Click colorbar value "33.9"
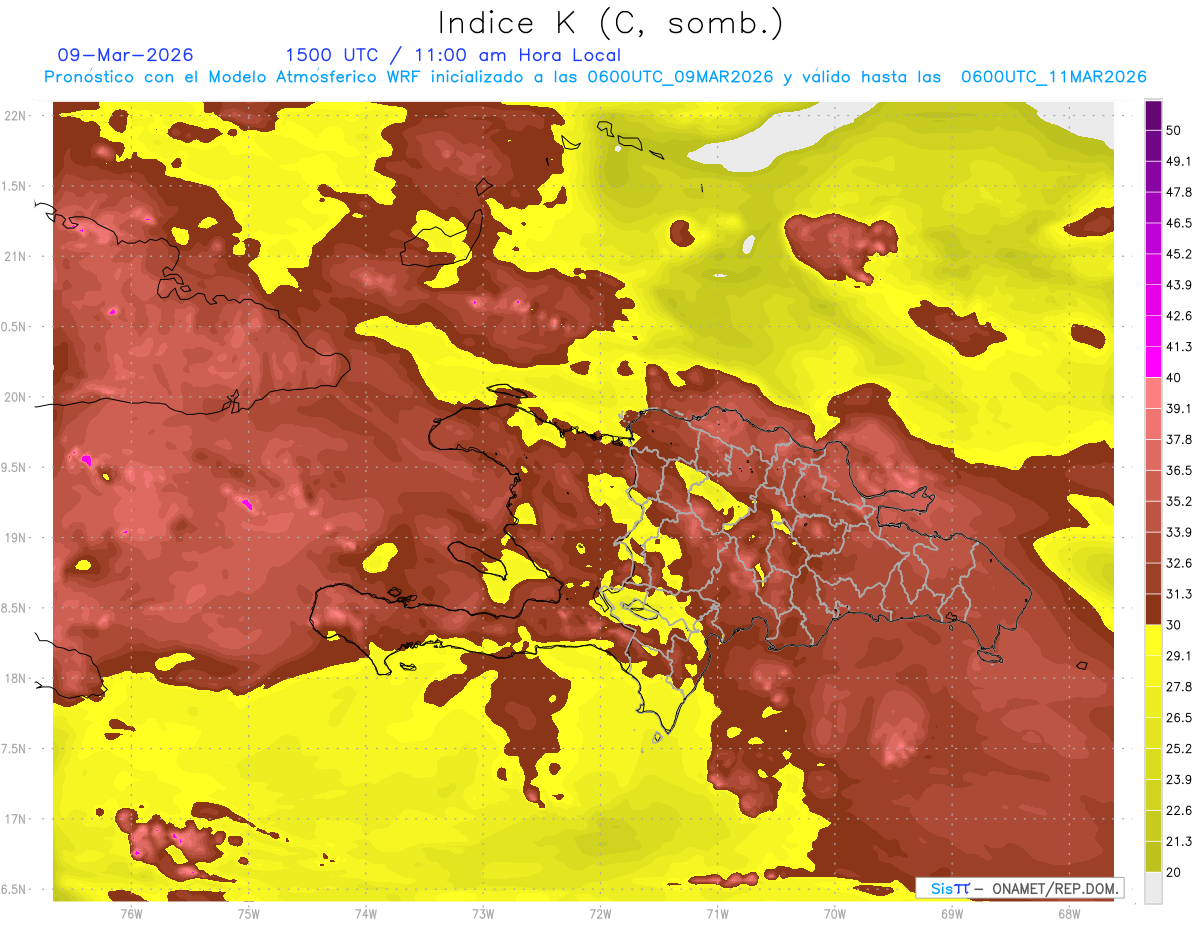Image resolution: width=1200 pixels, height=927 pixels. click(x=1179, y=532)
